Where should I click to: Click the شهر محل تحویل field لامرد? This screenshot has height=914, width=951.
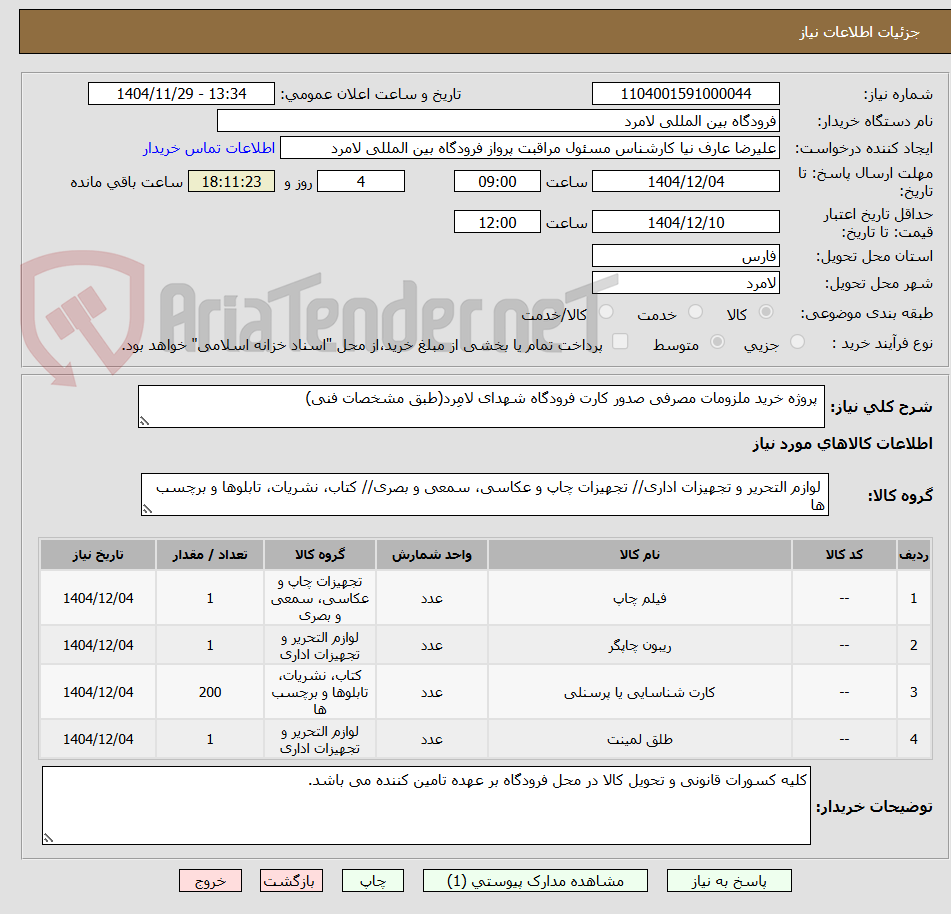click(685, 283)
